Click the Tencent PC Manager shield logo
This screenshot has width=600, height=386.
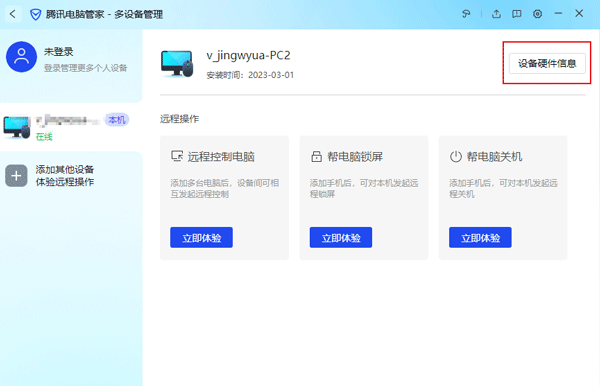click(x=36, y=15)
